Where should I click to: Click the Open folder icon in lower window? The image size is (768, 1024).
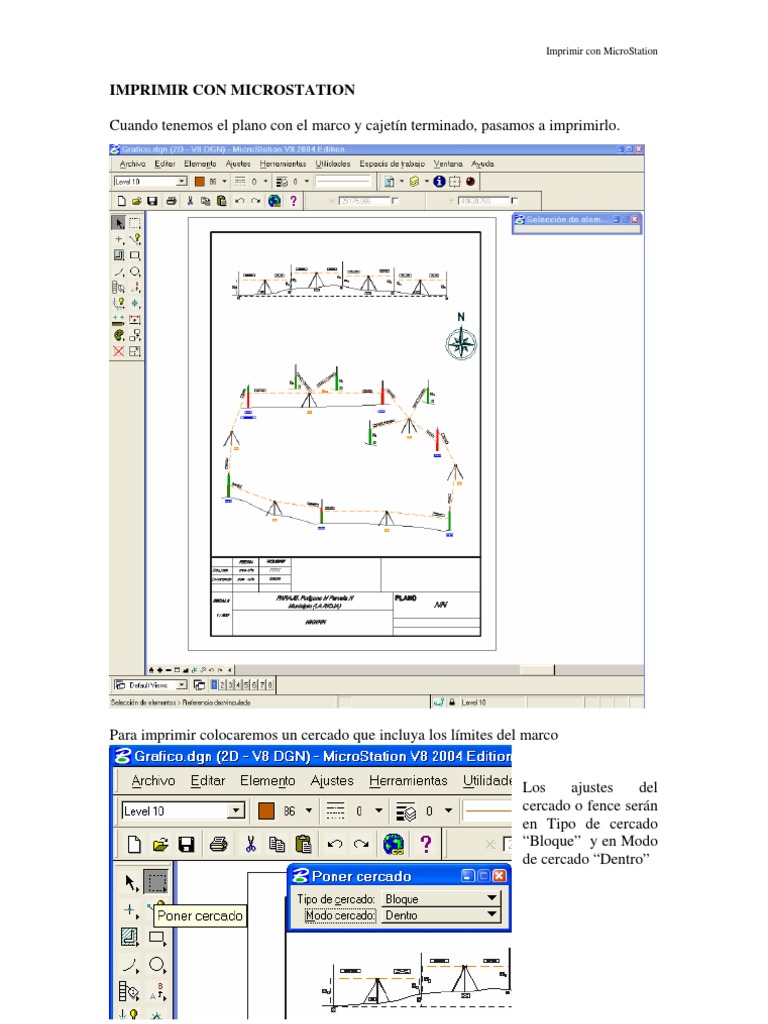click(x=161, y=844)
